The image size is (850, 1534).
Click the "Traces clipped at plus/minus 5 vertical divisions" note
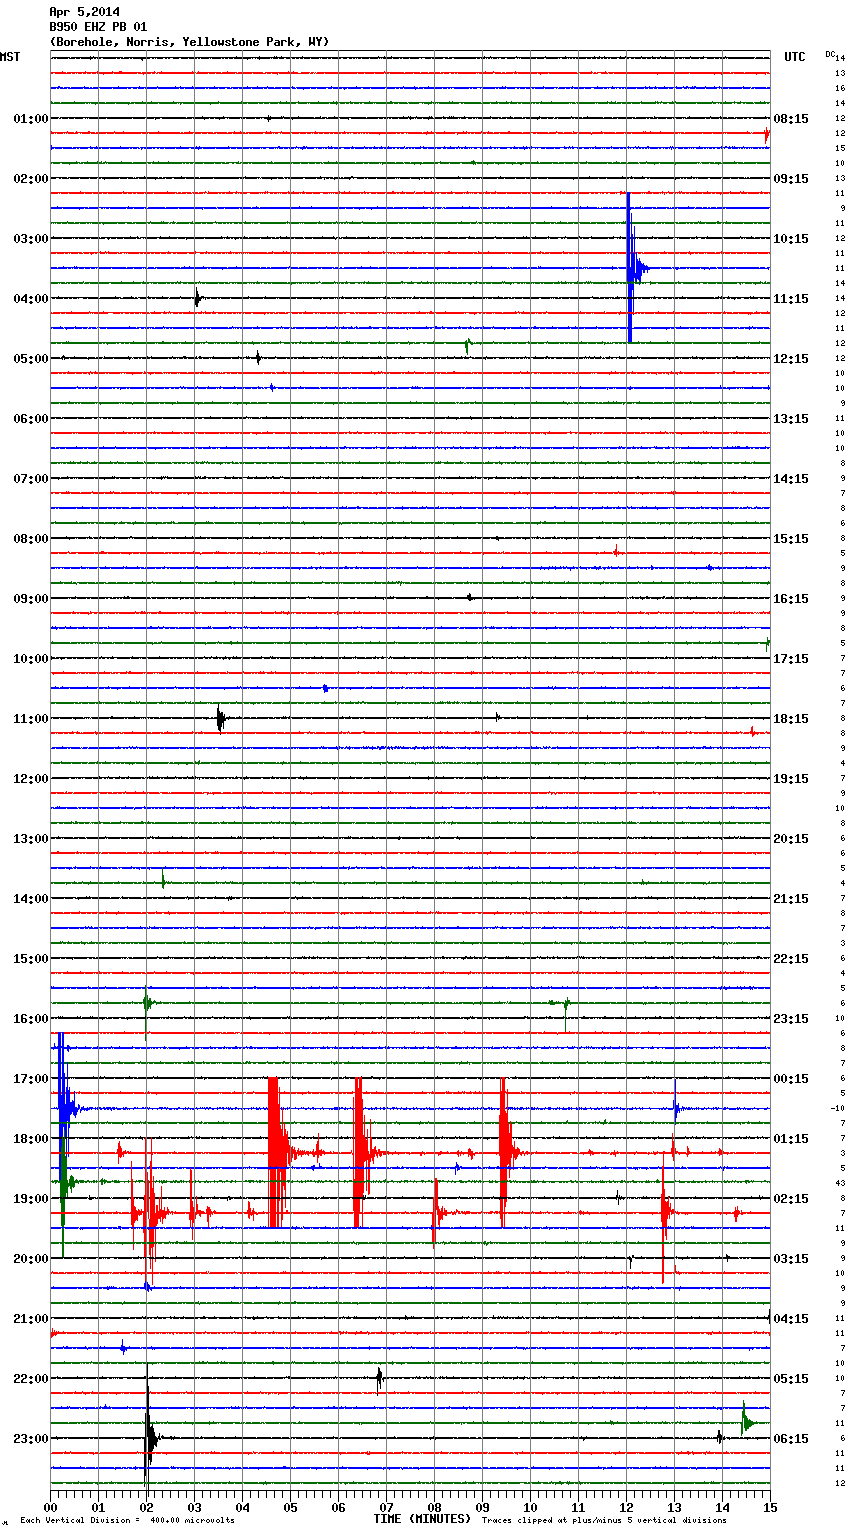(x=604, y=1520)
